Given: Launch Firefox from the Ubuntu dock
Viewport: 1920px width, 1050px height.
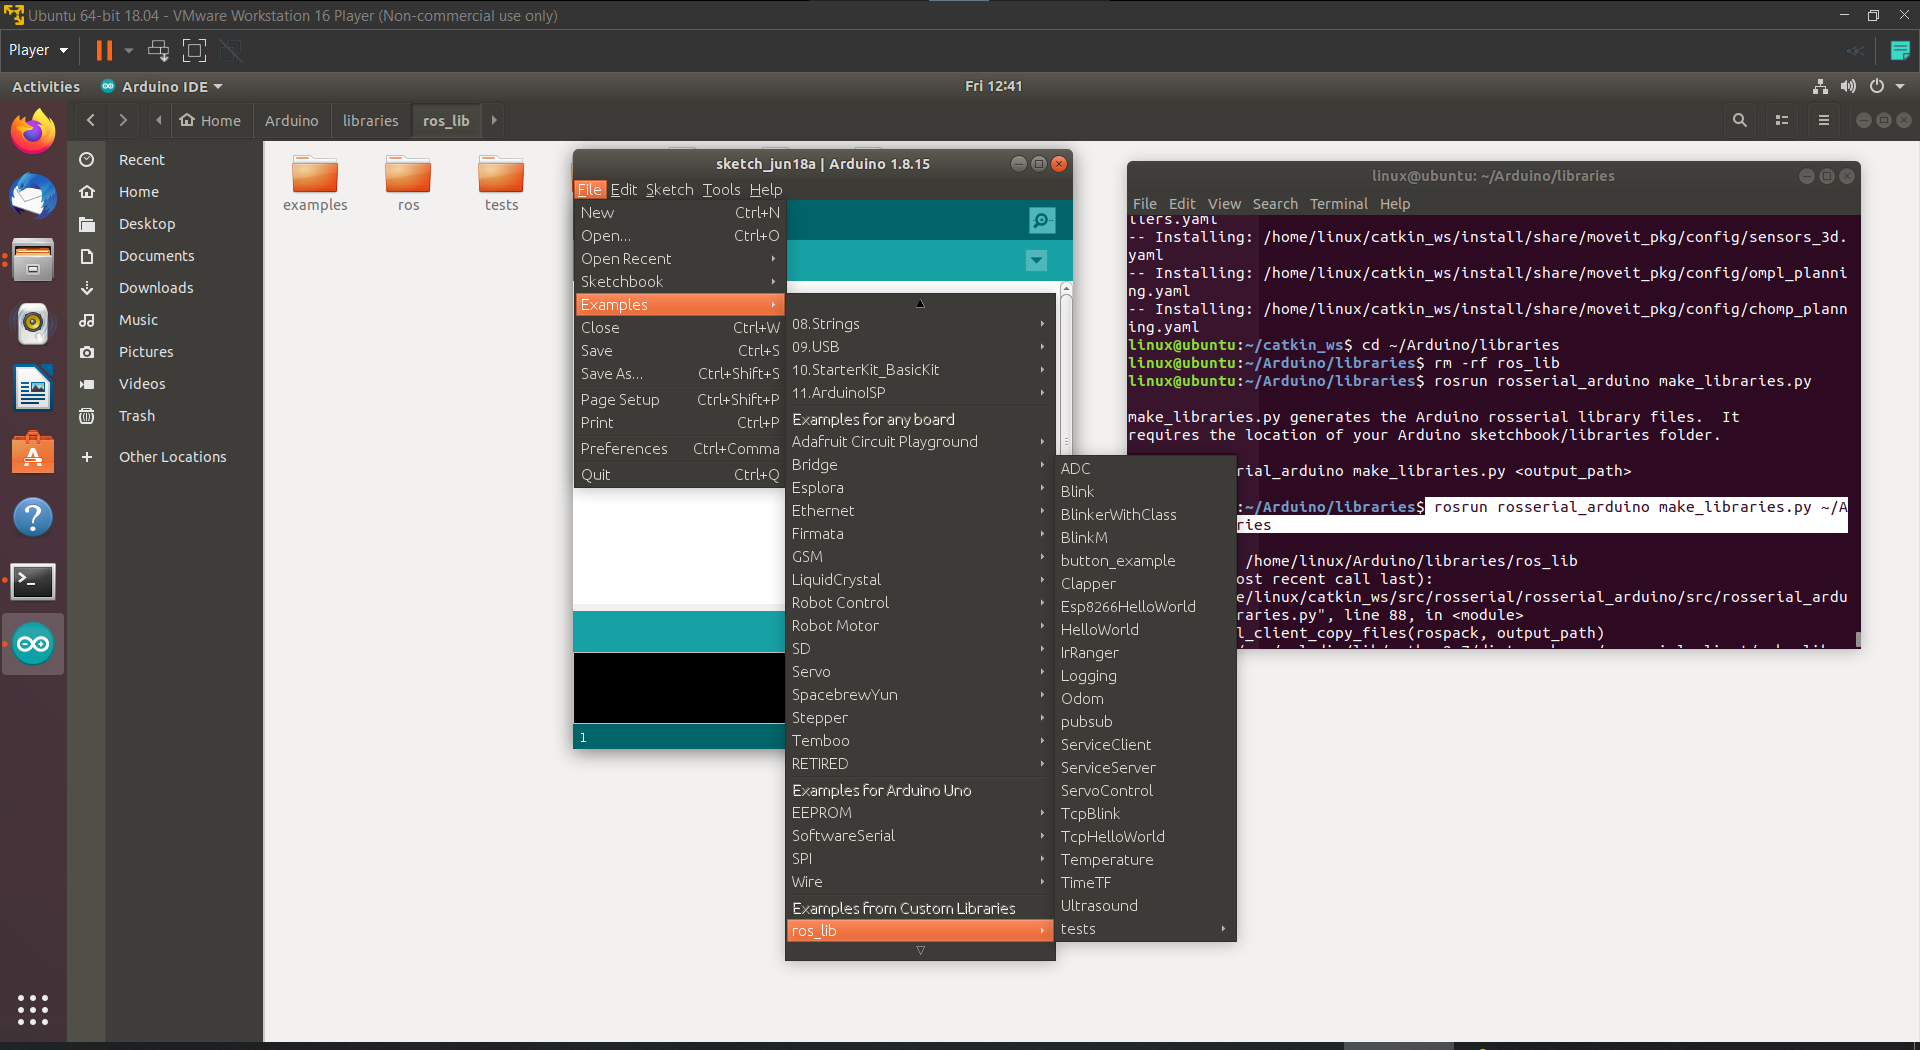Looking at the screenshot, I should (33, 130).
